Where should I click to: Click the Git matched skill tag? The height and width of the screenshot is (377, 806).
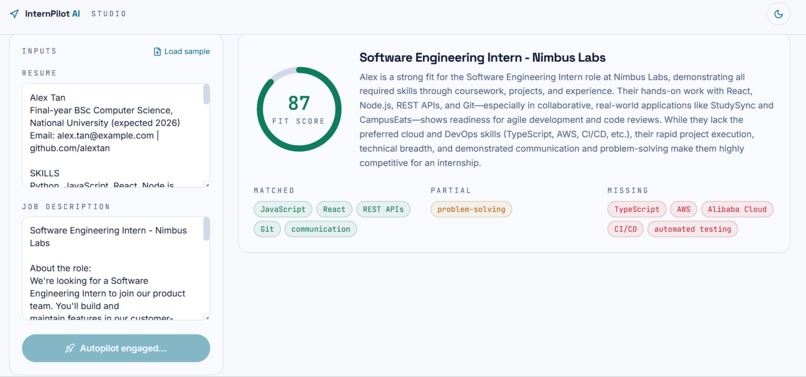(x=267, y=229)
